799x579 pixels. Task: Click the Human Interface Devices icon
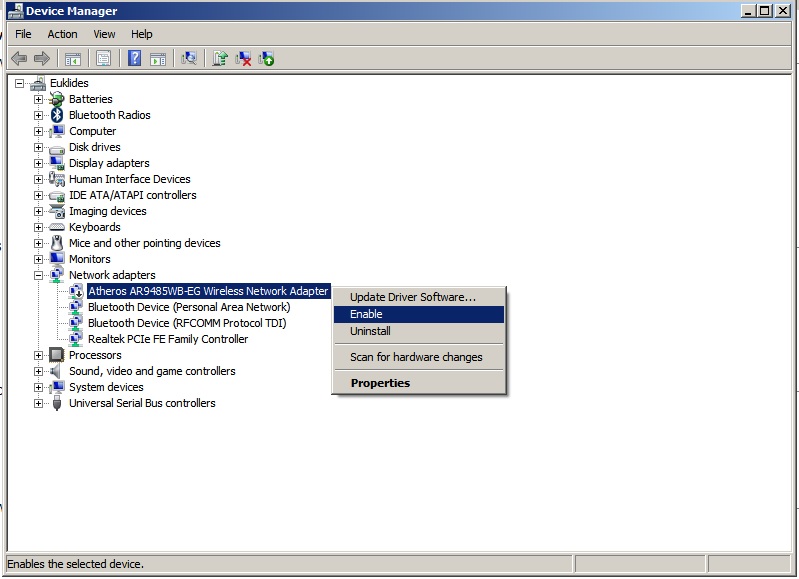click(57, 179)
